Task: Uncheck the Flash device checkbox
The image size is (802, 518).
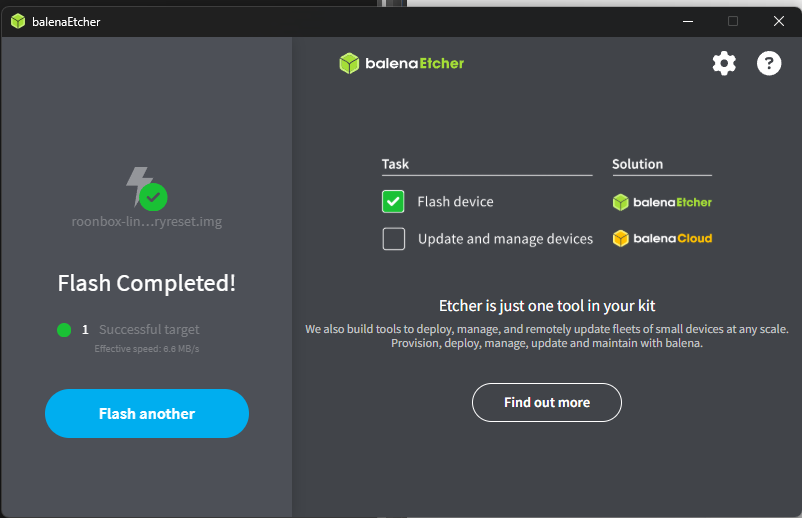Action: click(x=393, y=202)
